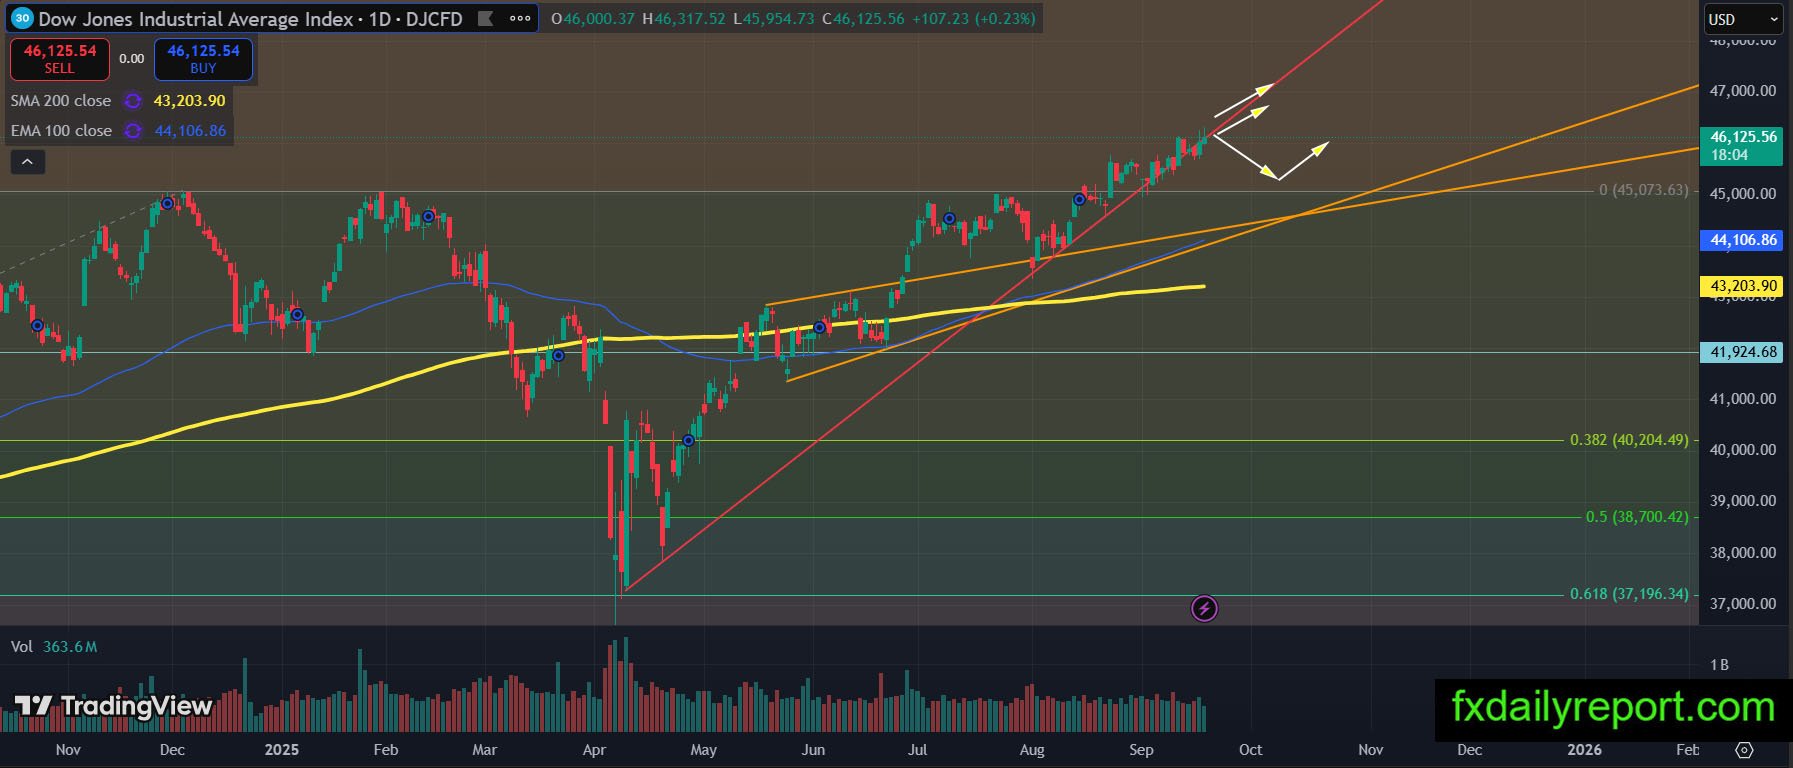Select the SMA 200 close legend label

pyautogui.click(x=61, y=101)
